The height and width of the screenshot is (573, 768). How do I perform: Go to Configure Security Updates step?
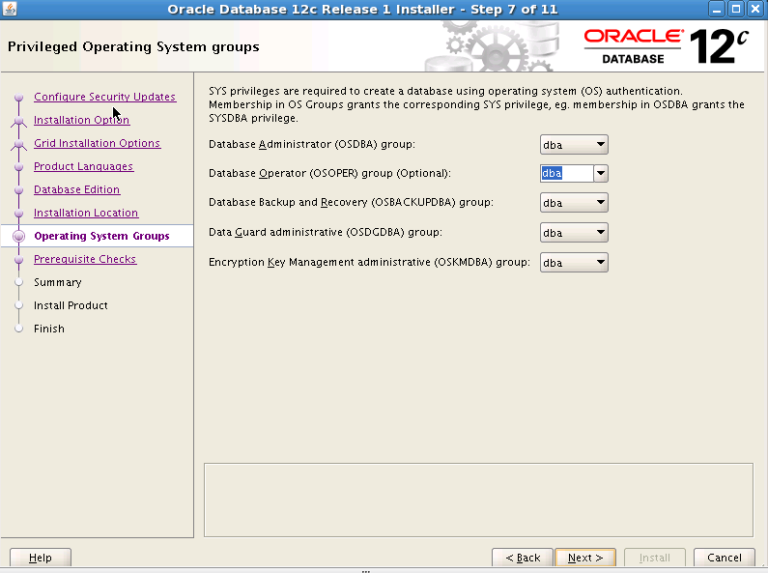pos(105,96)
